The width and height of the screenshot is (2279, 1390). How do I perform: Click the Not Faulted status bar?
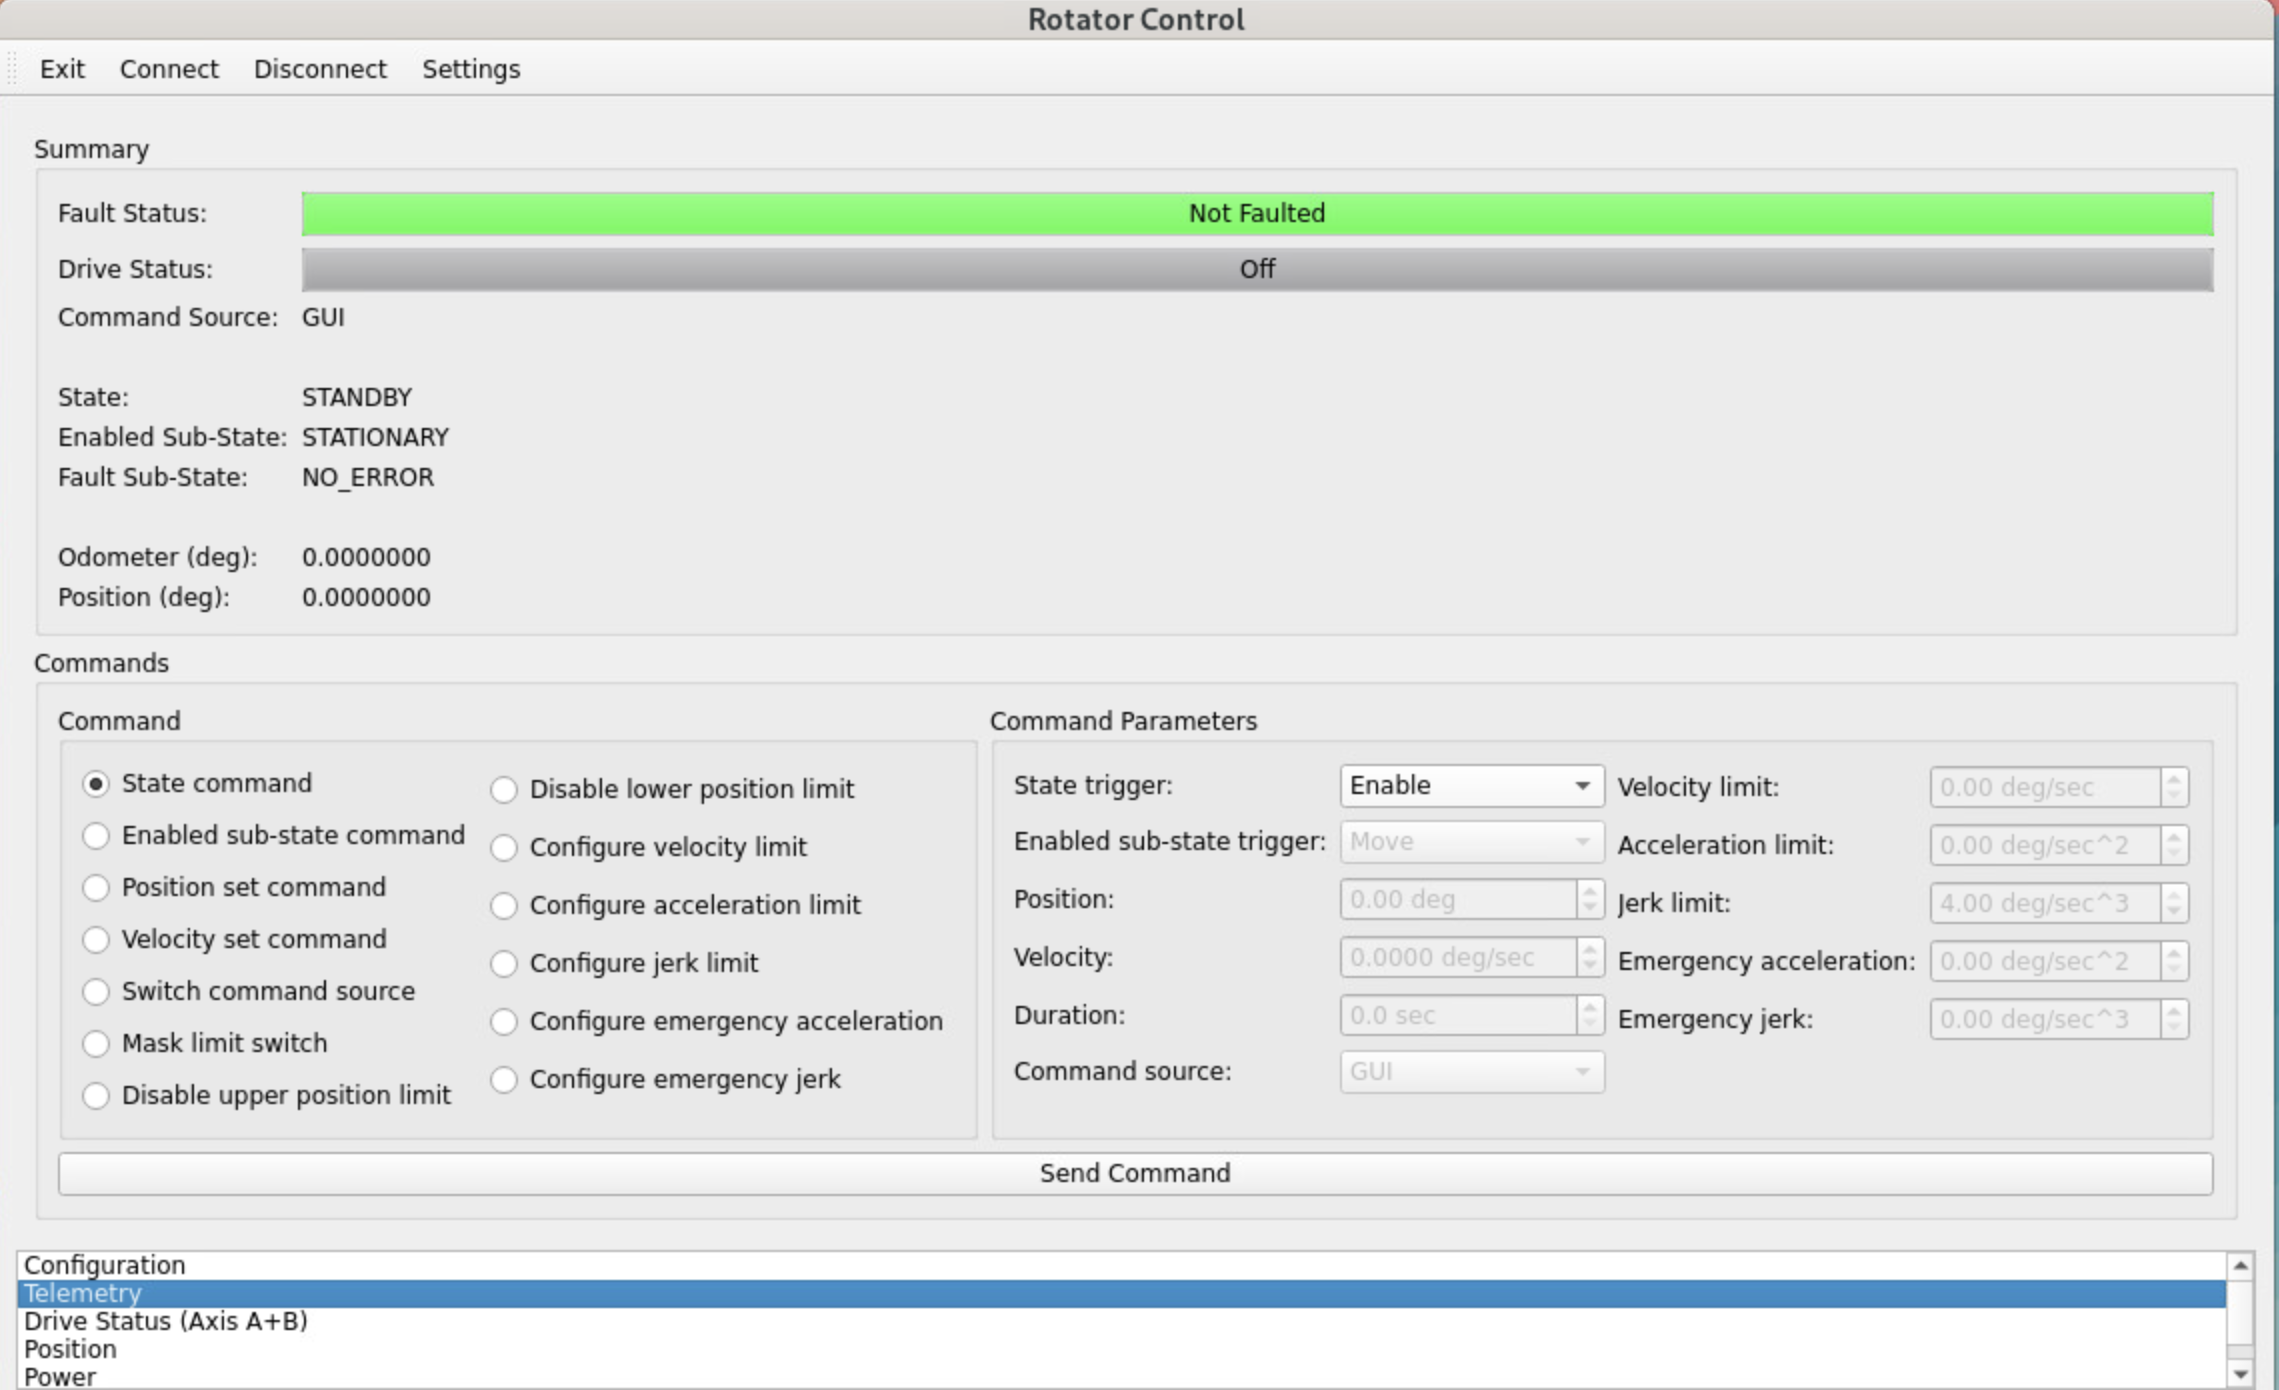click(x=1257, y=214)
